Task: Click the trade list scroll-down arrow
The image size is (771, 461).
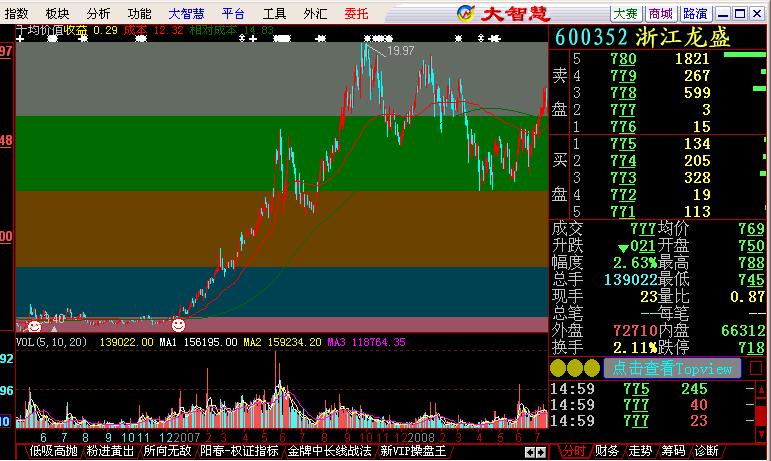Action: pos(761,434)
